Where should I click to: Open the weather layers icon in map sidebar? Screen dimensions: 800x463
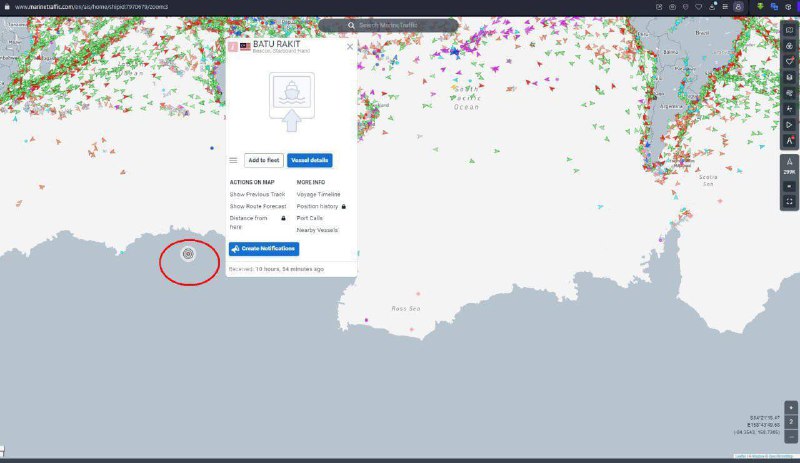[789, 93]
